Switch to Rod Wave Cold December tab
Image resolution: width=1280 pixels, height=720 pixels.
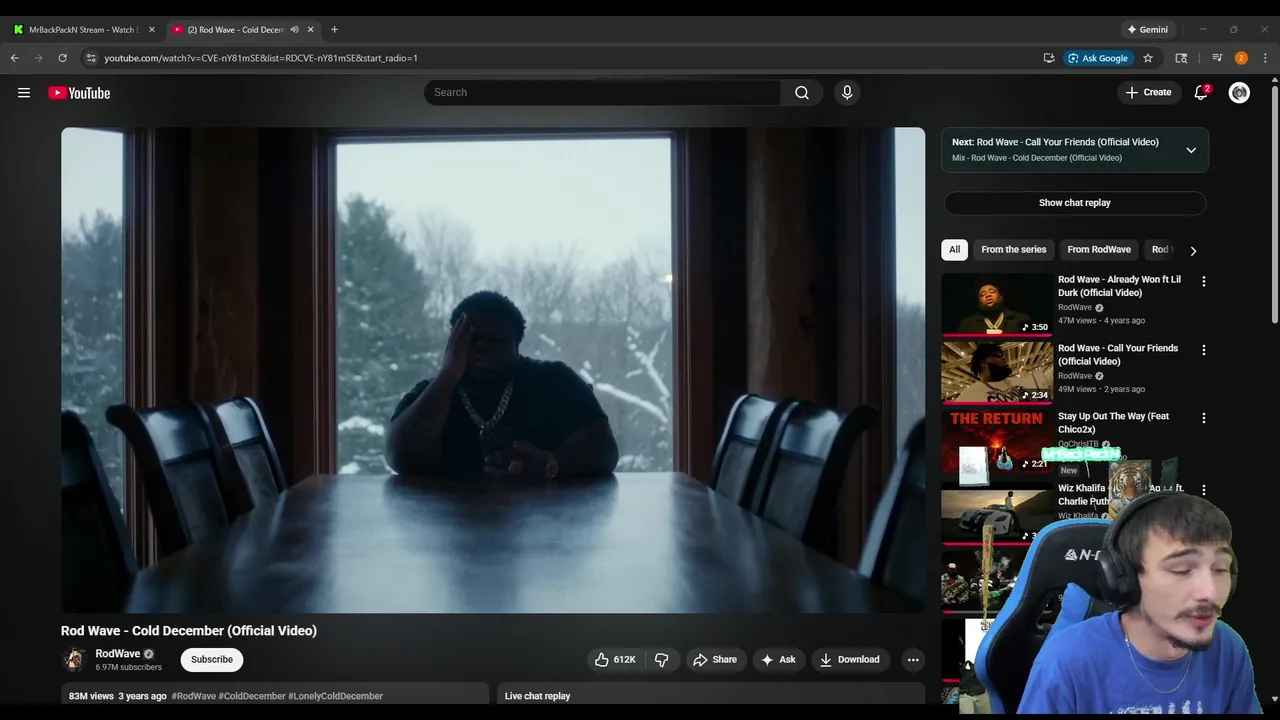pos(236,30)
